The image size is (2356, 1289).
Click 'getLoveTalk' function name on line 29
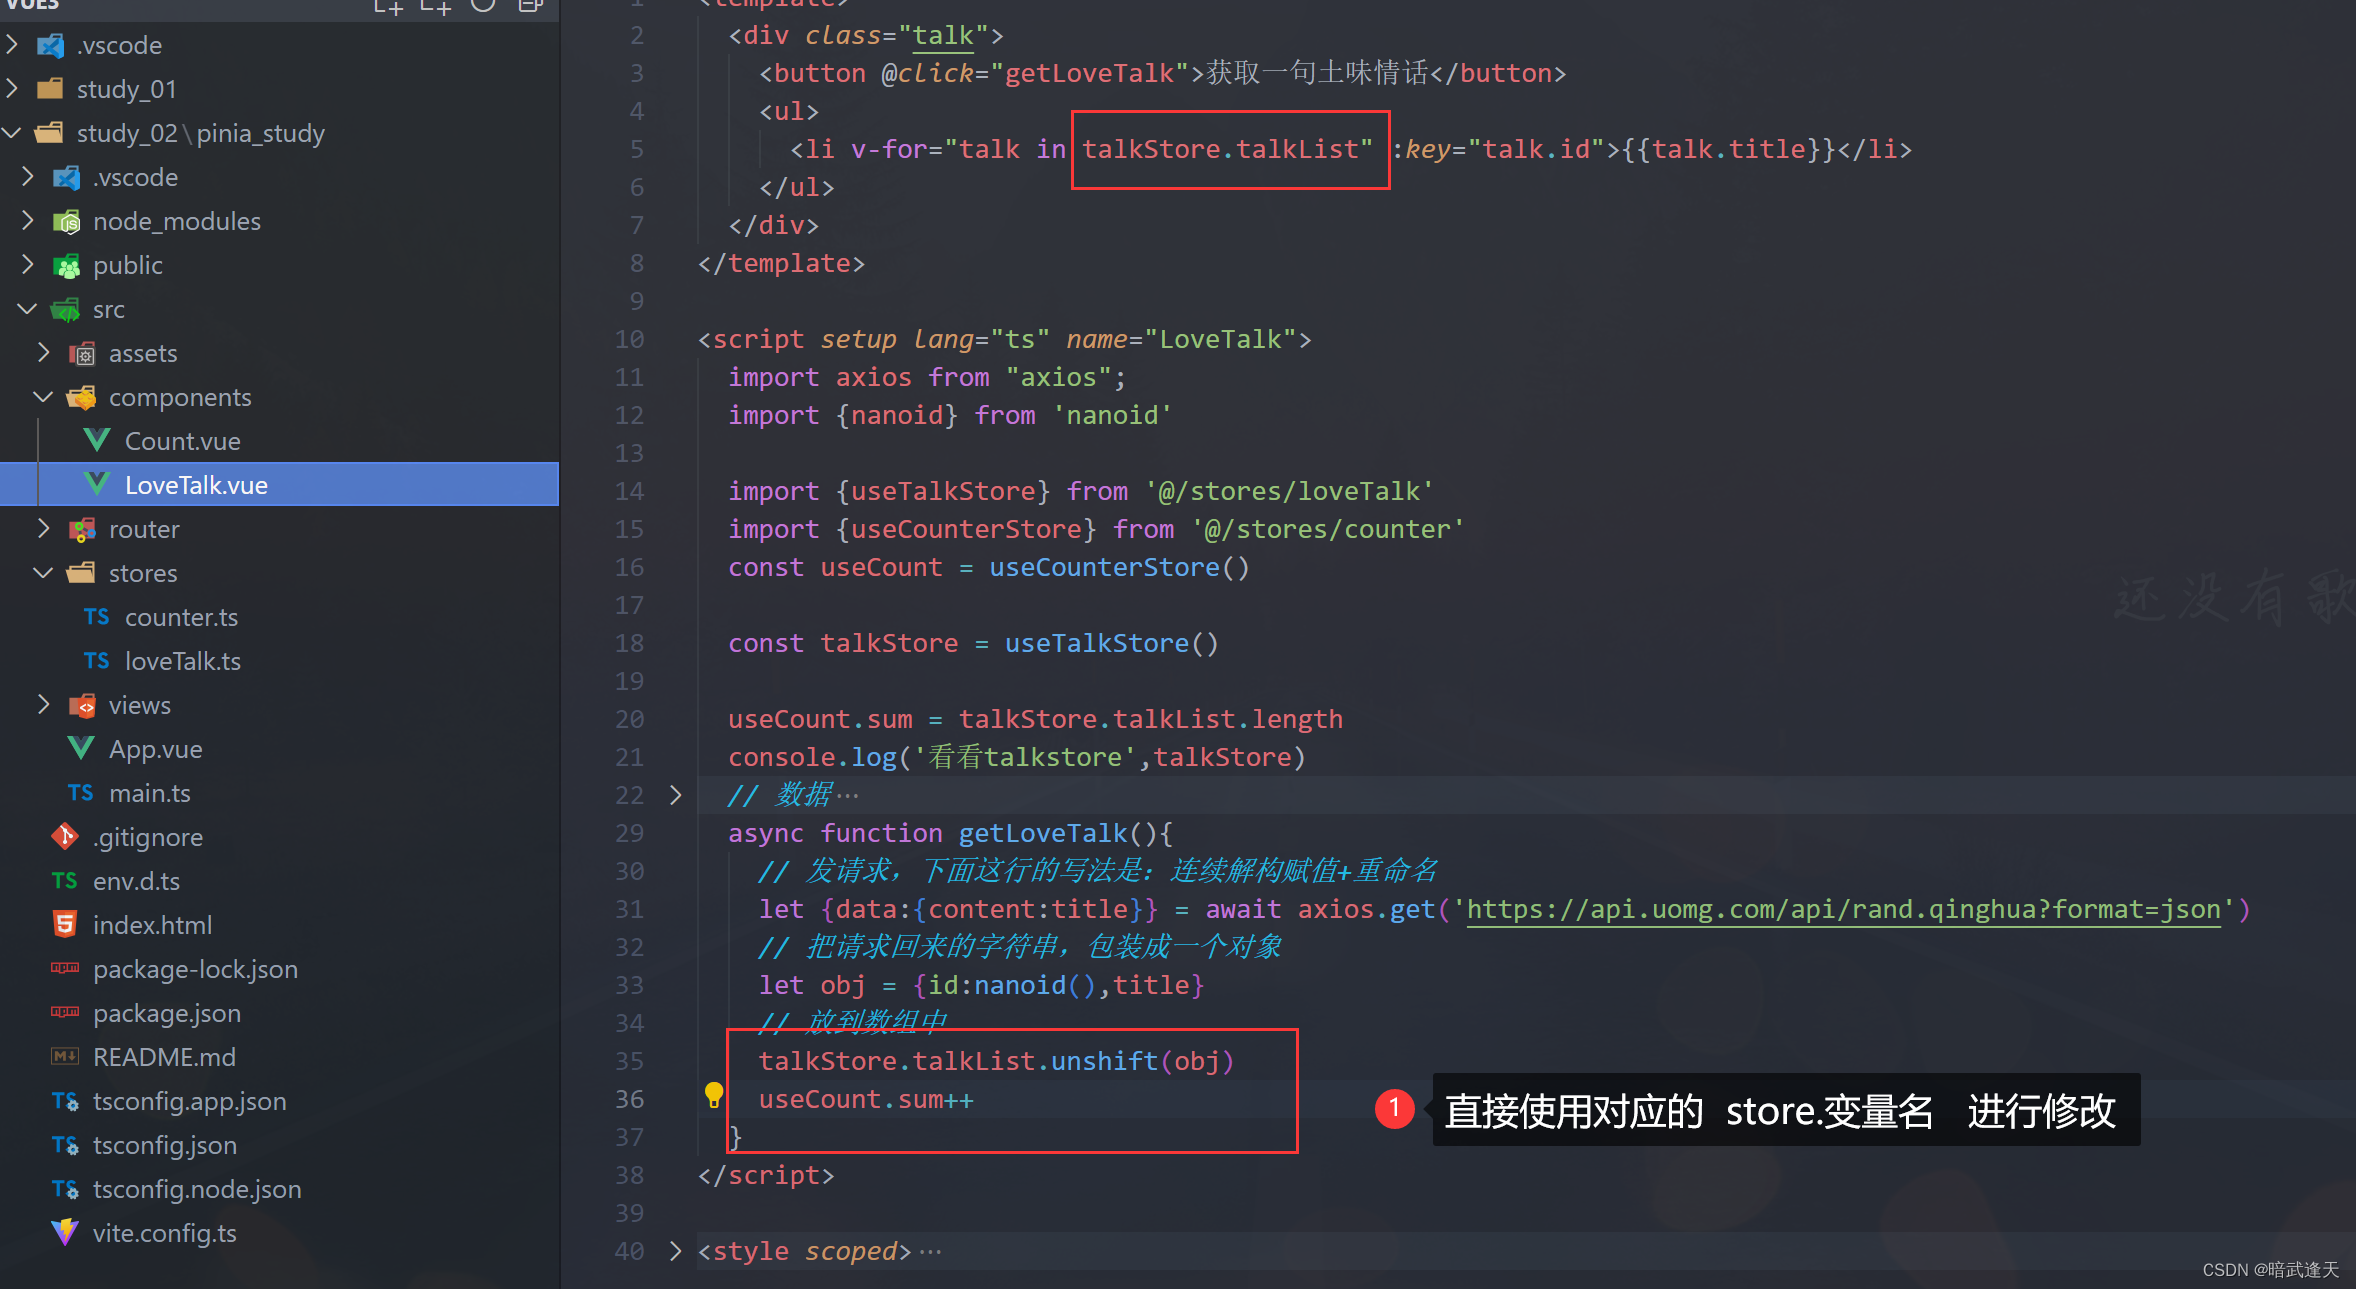(x=1043, y=833)
